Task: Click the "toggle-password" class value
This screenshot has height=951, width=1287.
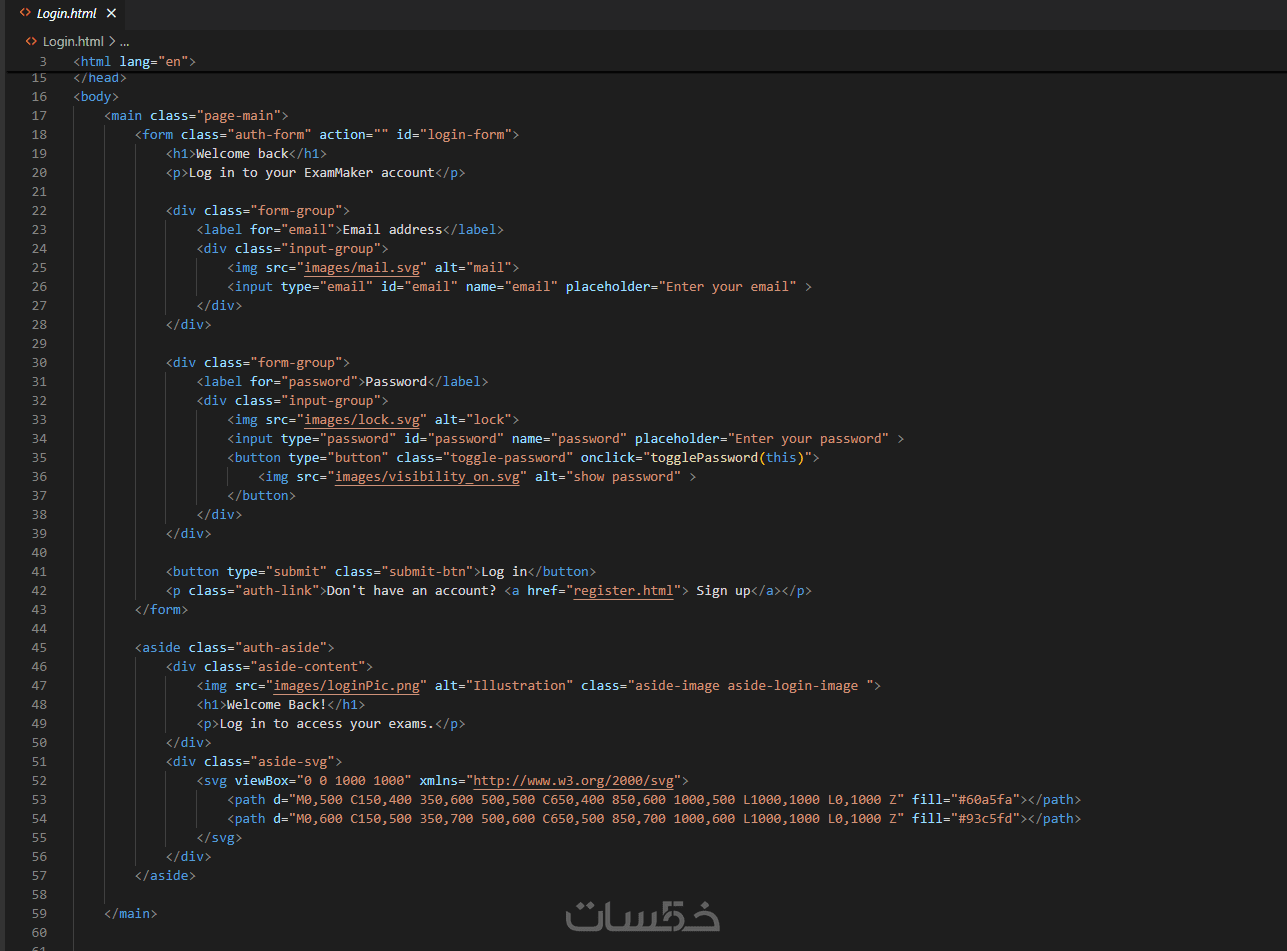Action: (x=508, y=457)
